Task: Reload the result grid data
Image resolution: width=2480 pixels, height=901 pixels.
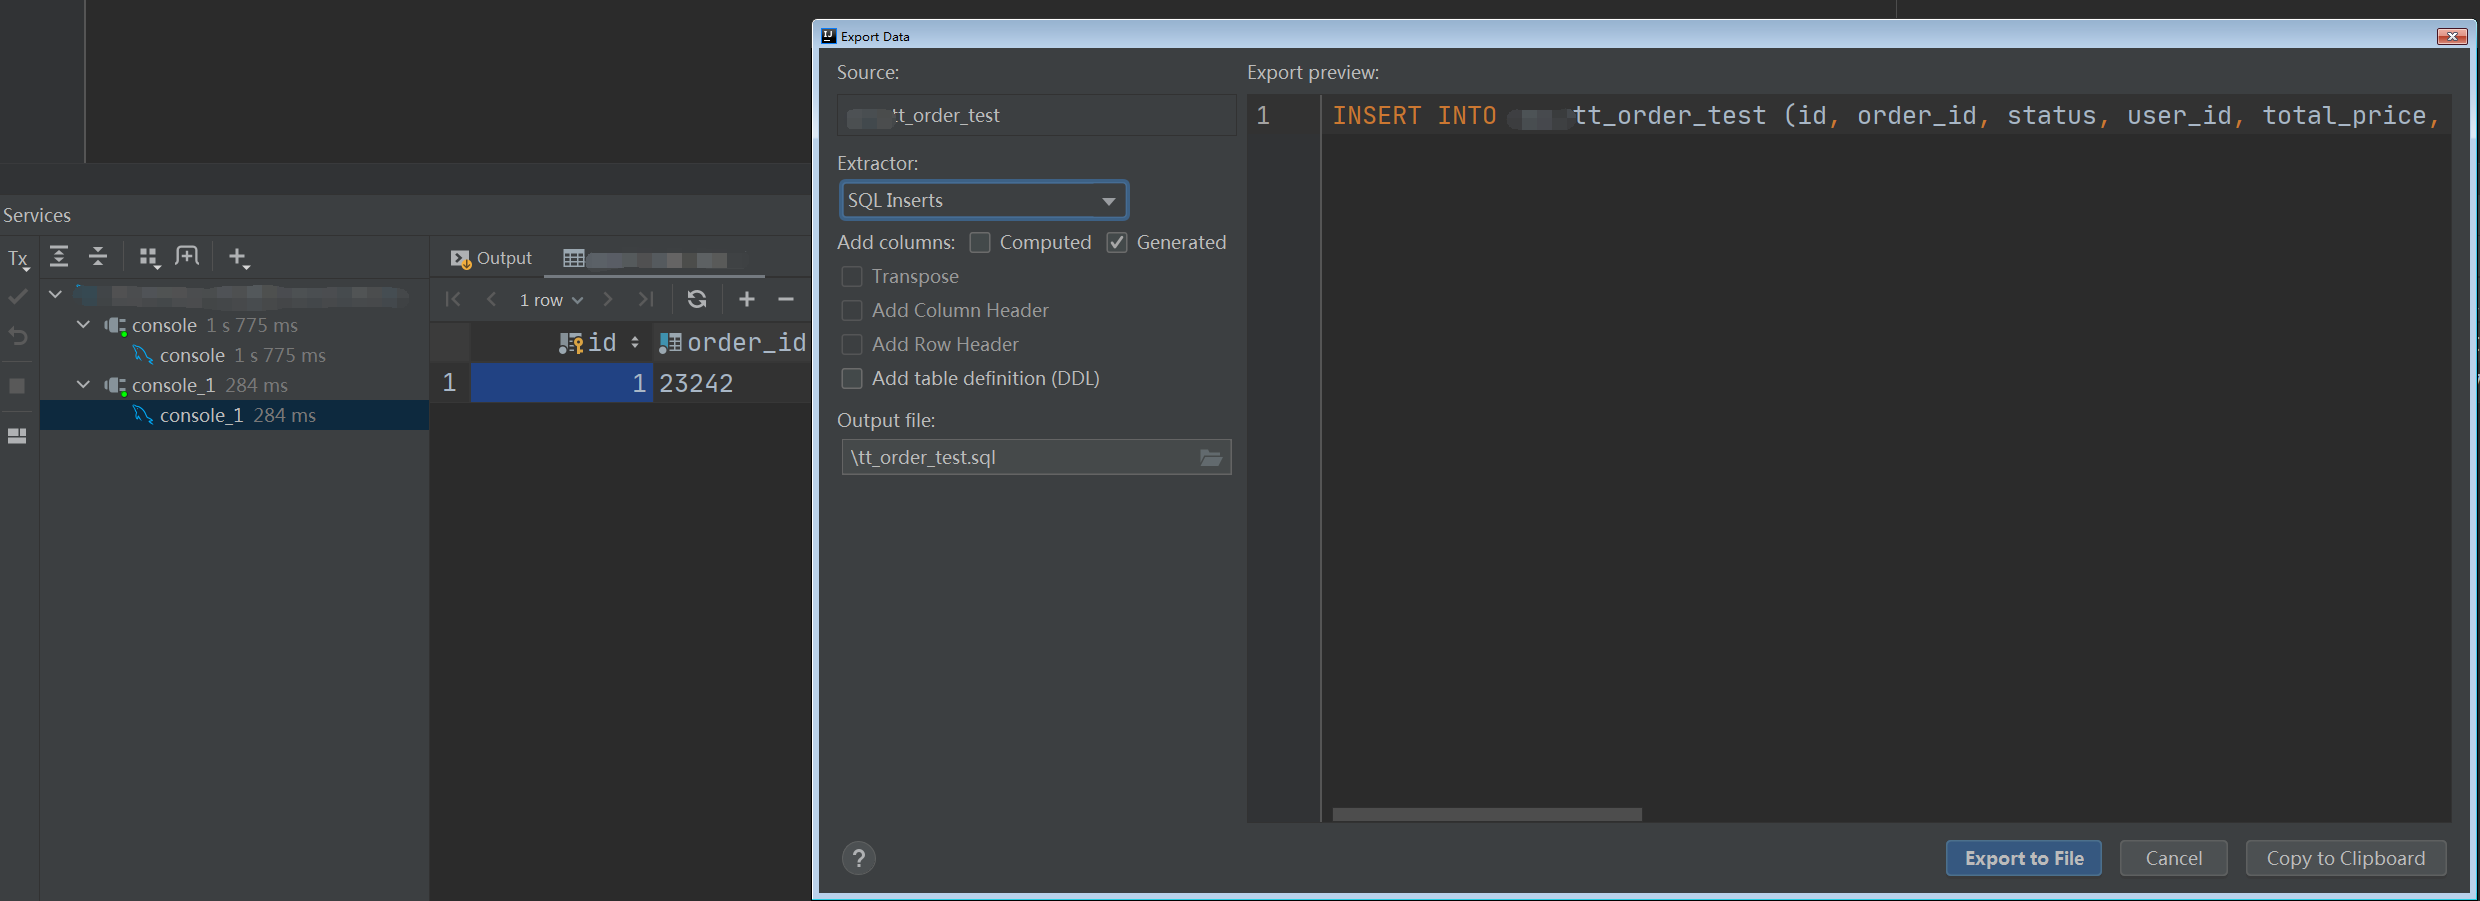Action: pyautogui.click(x=697, y=299)
